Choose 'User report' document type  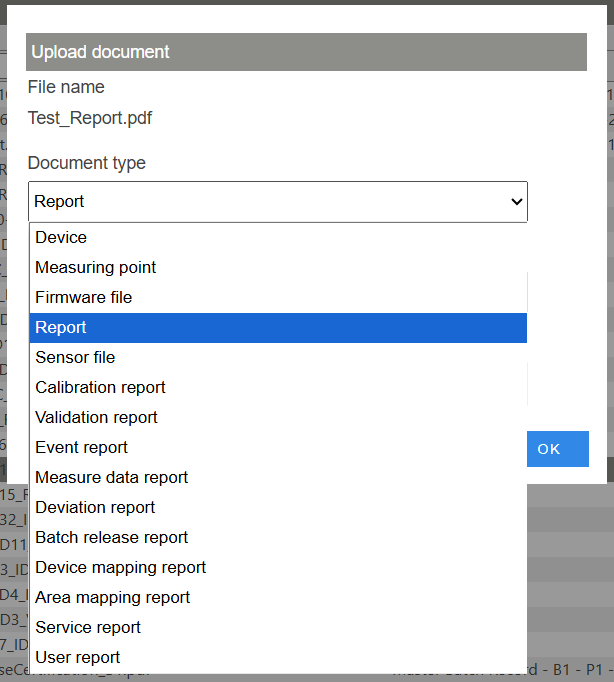(x=278, y=658)
